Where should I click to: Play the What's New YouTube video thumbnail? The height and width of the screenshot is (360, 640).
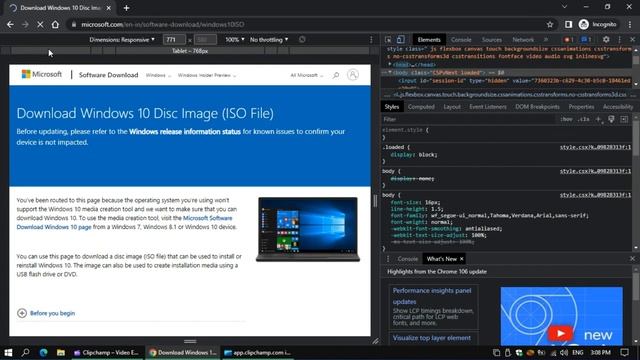(x=560, y=333)
